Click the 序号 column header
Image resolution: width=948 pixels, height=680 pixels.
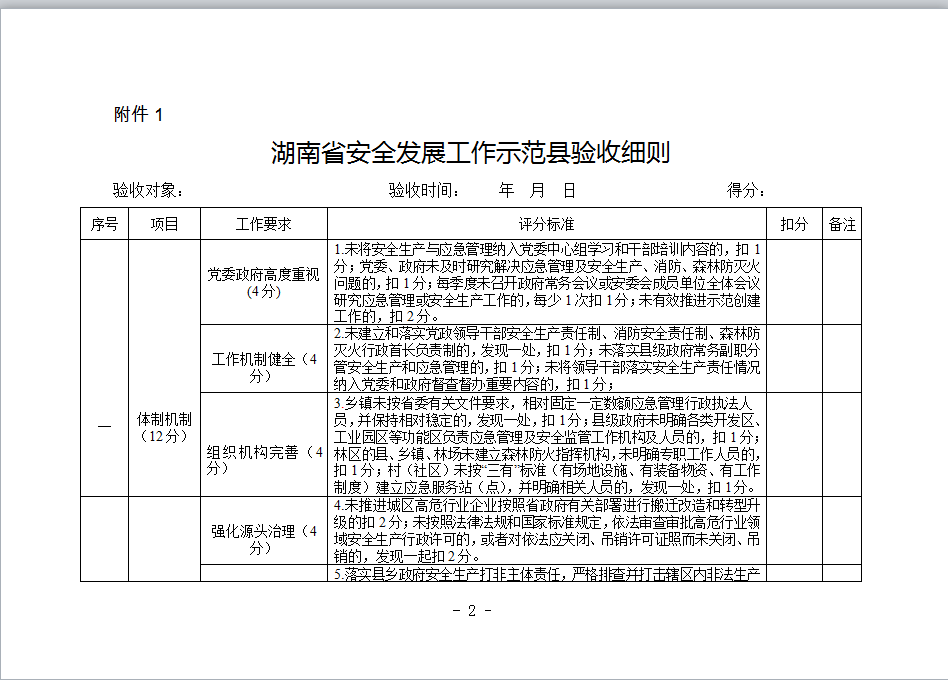pos(104,224)
